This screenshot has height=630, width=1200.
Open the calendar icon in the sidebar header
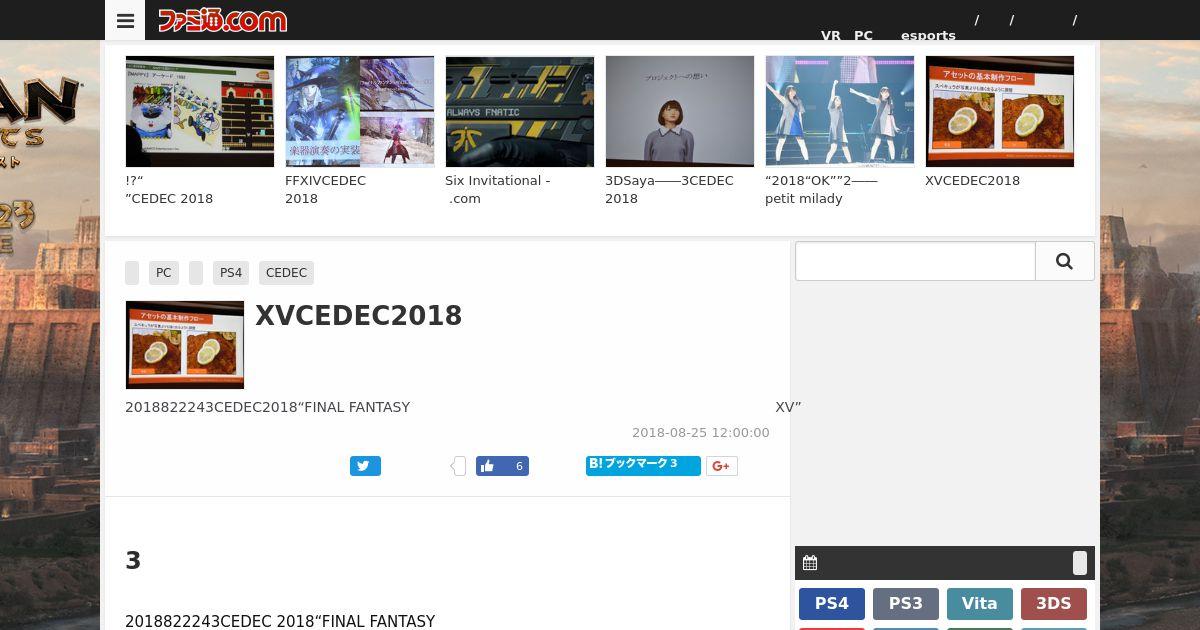pyautogui.click(x=810, y=563)
